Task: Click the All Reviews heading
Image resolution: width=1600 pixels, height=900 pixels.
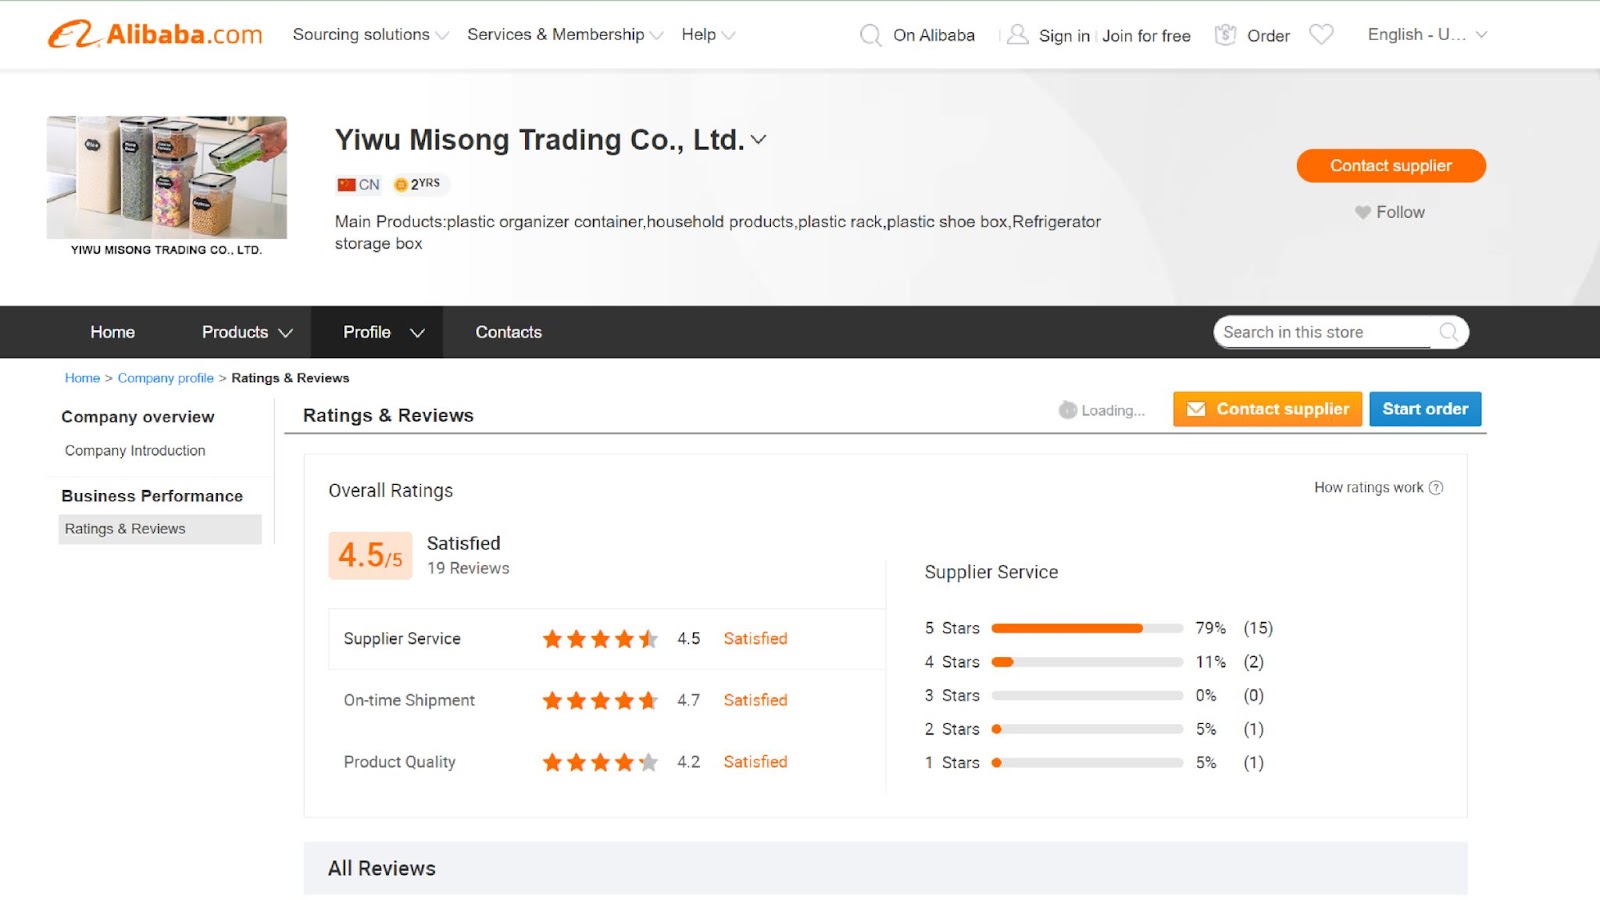Action: tap(382, 868)
